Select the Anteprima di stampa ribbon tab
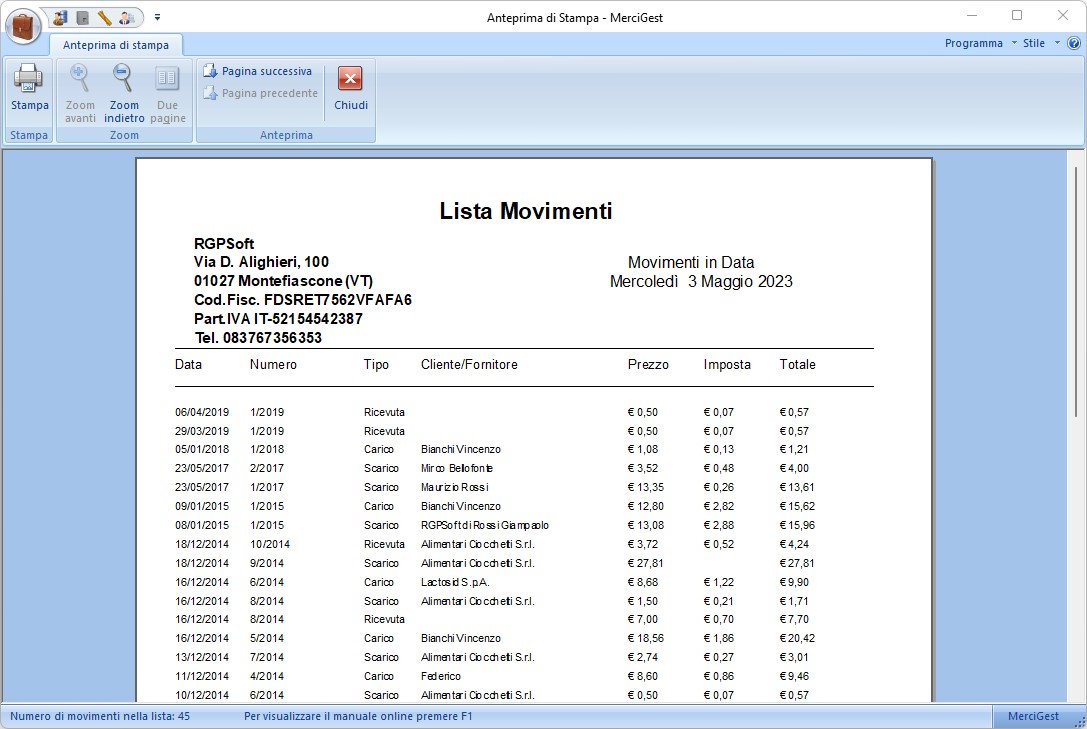1087x729 pixels. 116,45
